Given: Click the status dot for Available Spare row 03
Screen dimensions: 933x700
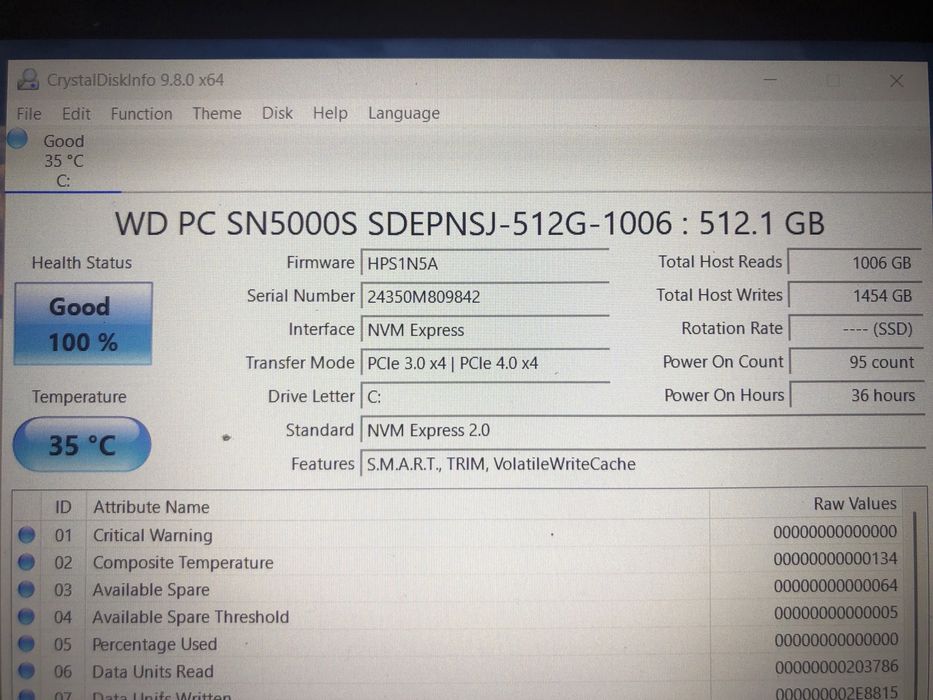Looking at the screenshot, I should tap(26, 589).
